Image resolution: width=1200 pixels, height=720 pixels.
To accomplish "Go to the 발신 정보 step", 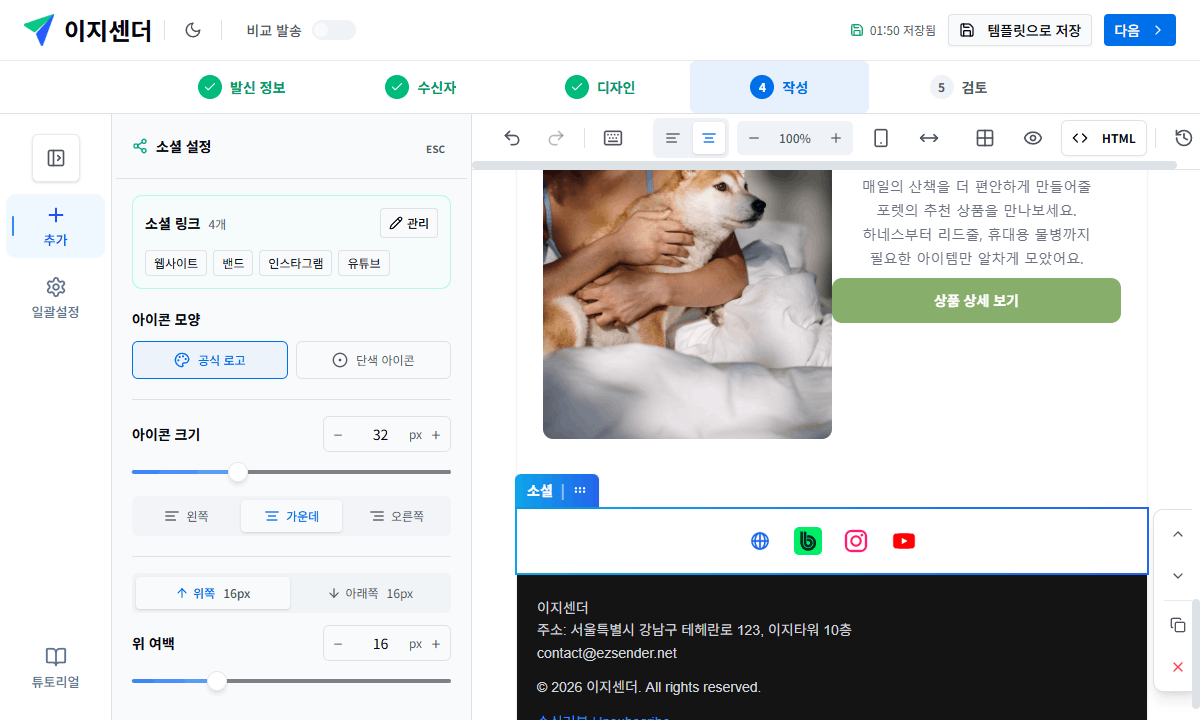I will pos(242,87).
